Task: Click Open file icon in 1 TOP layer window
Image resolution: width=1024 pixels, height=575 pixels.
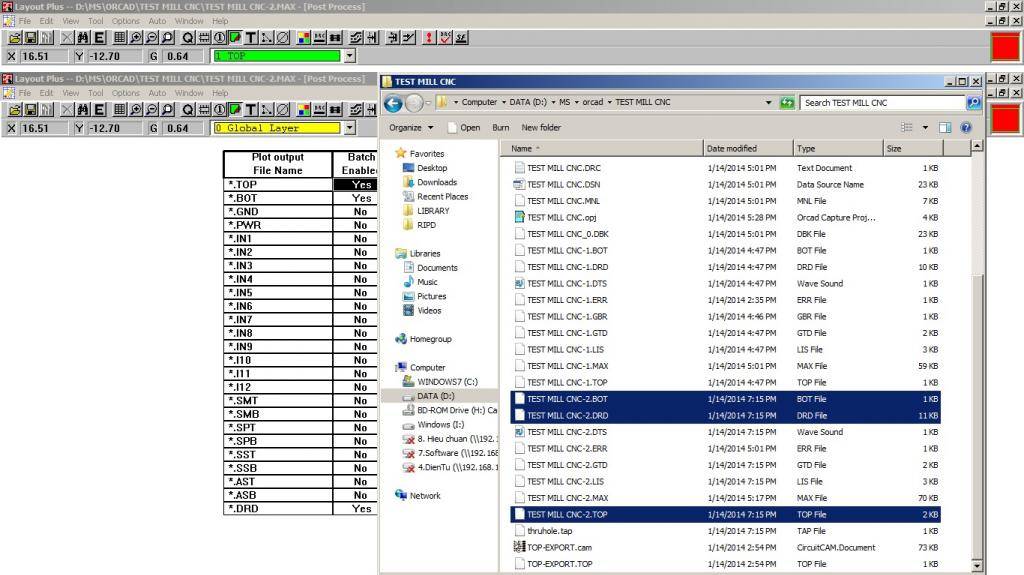Action: click(x=14, y=38)
